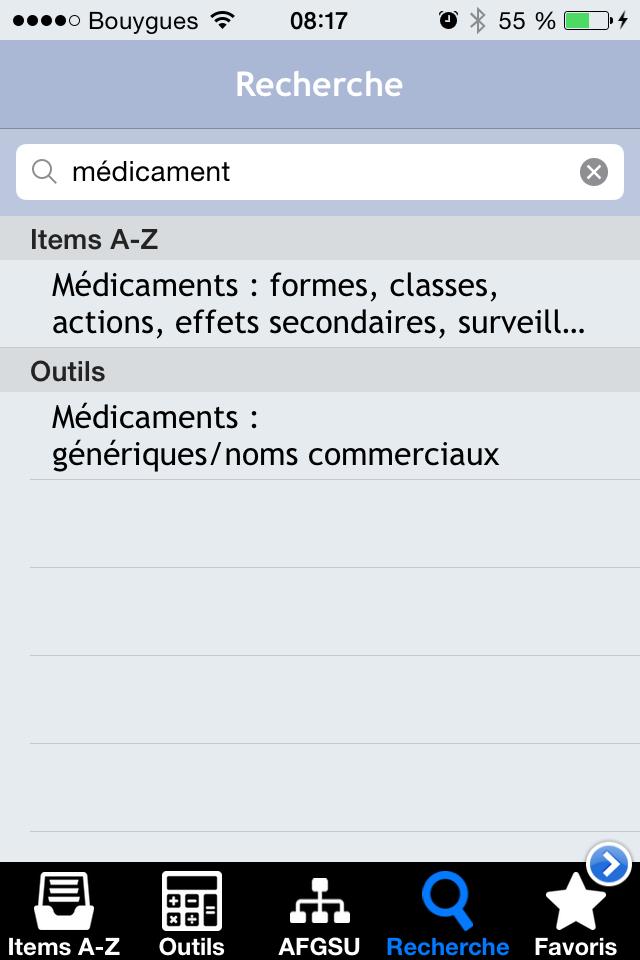
Task: Open Médicaments formes, classes, actions result
Action: 320,304
